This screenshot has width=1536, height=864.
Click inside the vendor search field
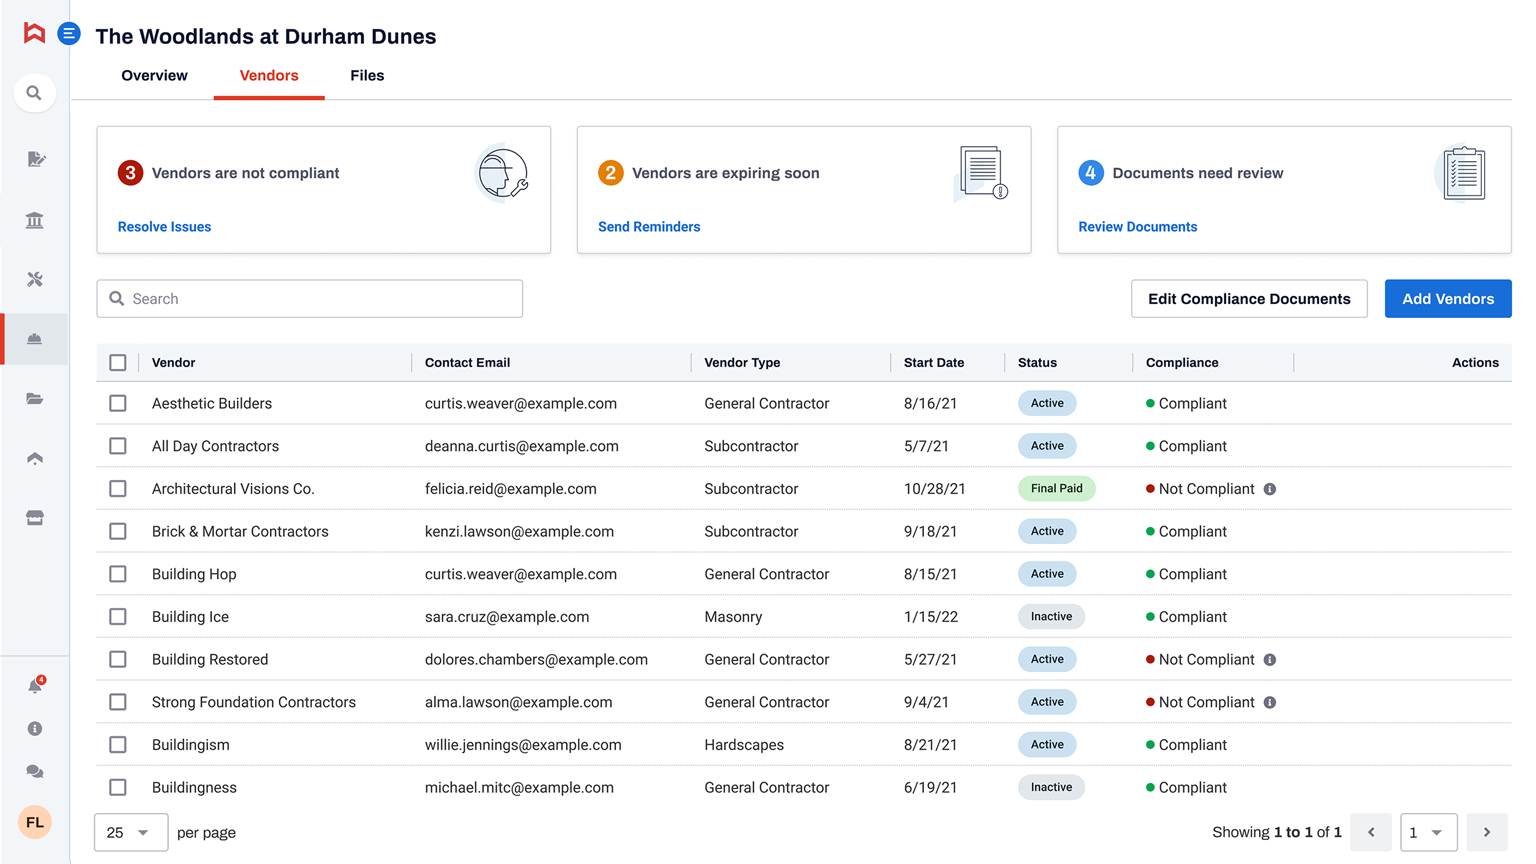(x=310, y=298)
